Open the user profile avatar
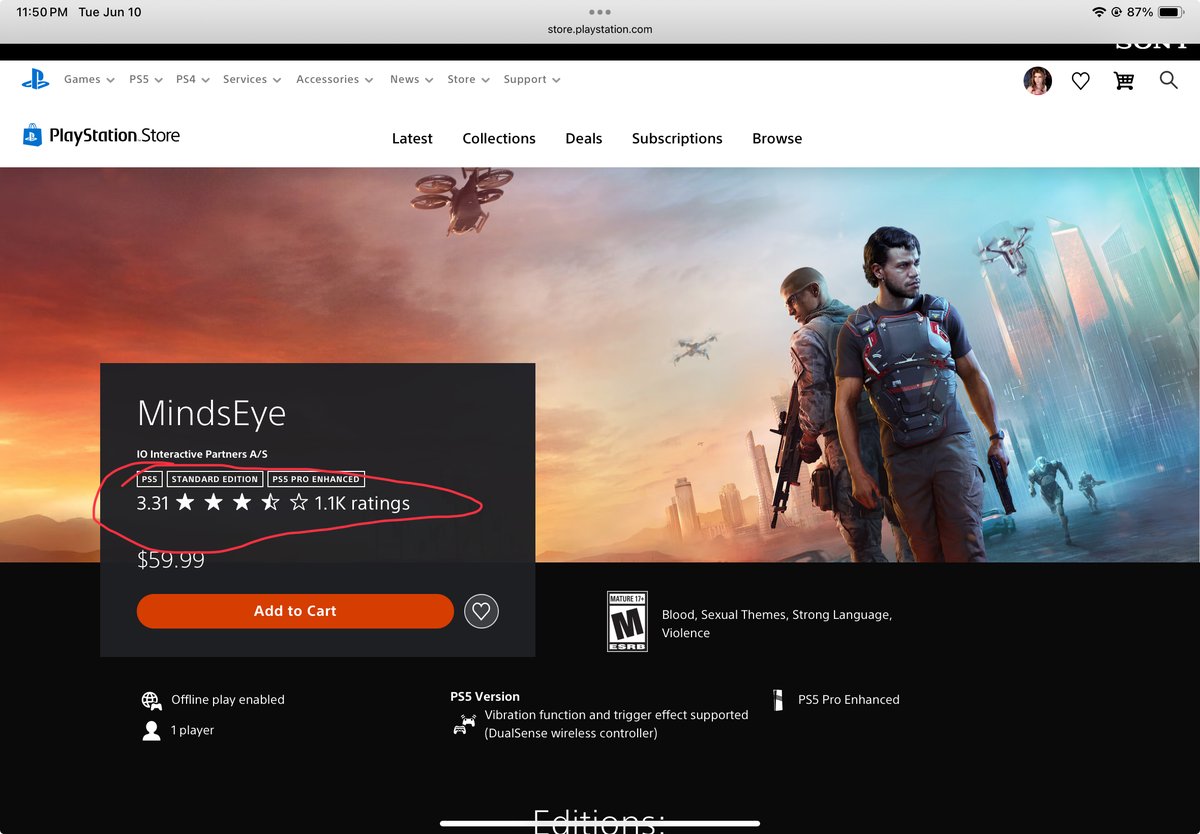 pyautogui.click(x=1037, y=81)
